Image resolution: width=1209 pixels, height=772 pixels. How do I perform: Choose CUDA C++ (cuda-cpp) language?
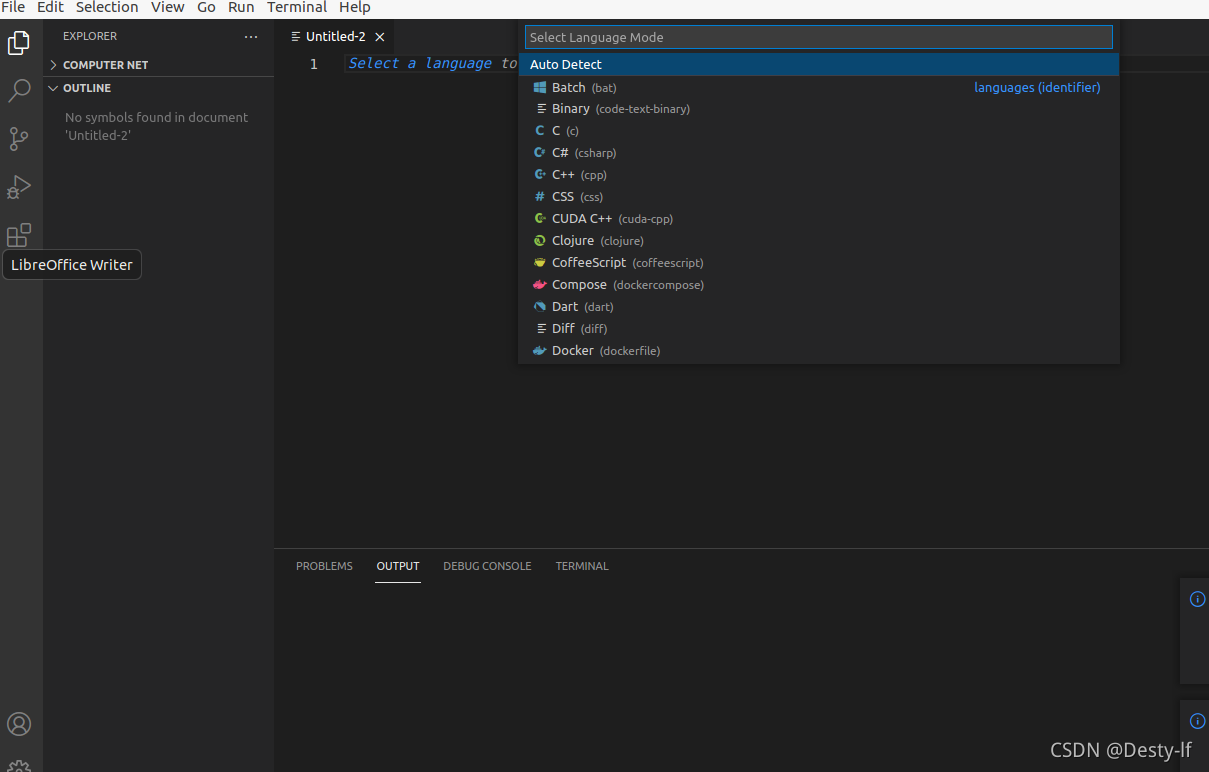(x=818, y=219)
